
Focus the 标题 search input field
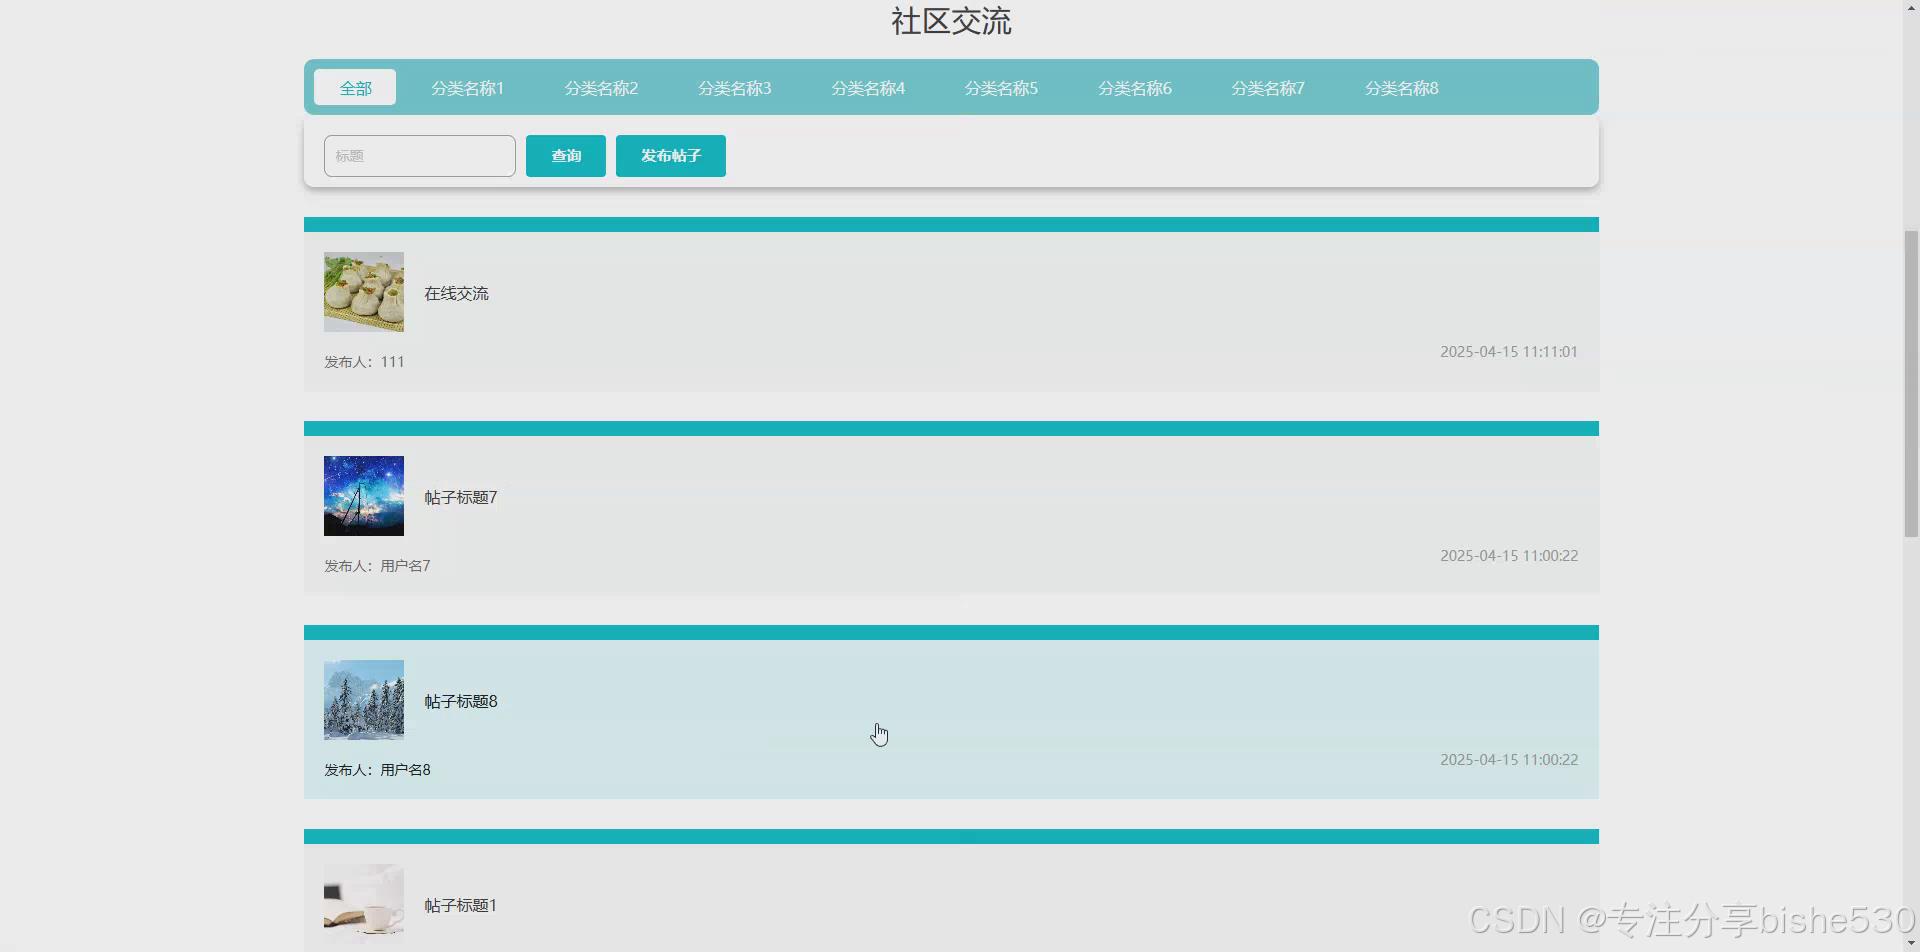(420, 156)
